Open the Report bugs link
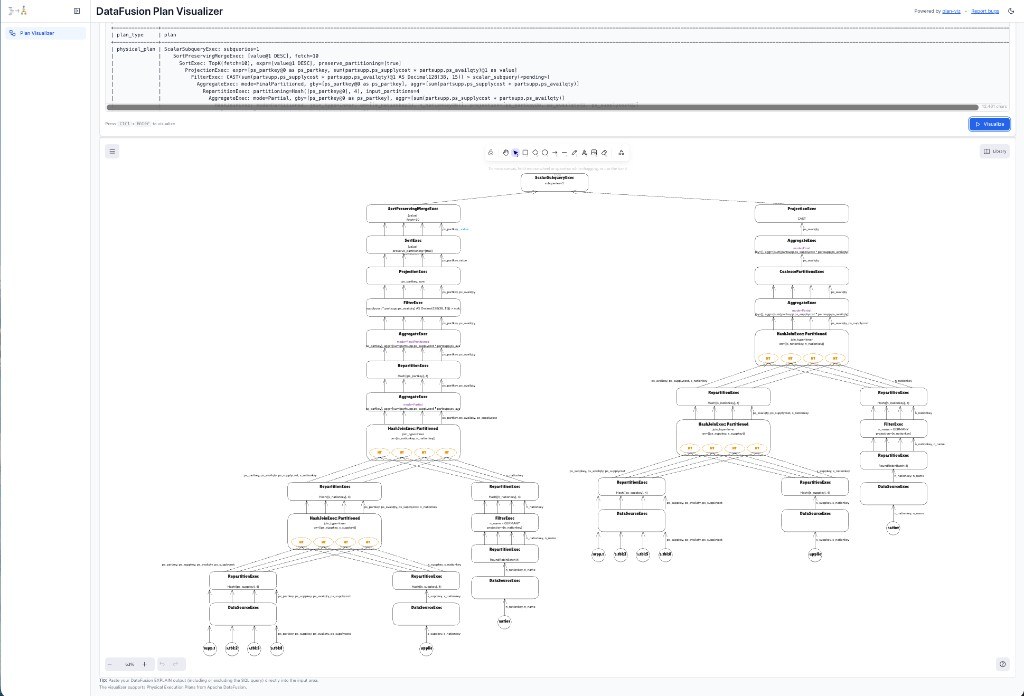The height and width of the screenshot is (696, 1024). click(x=985, y=11)
